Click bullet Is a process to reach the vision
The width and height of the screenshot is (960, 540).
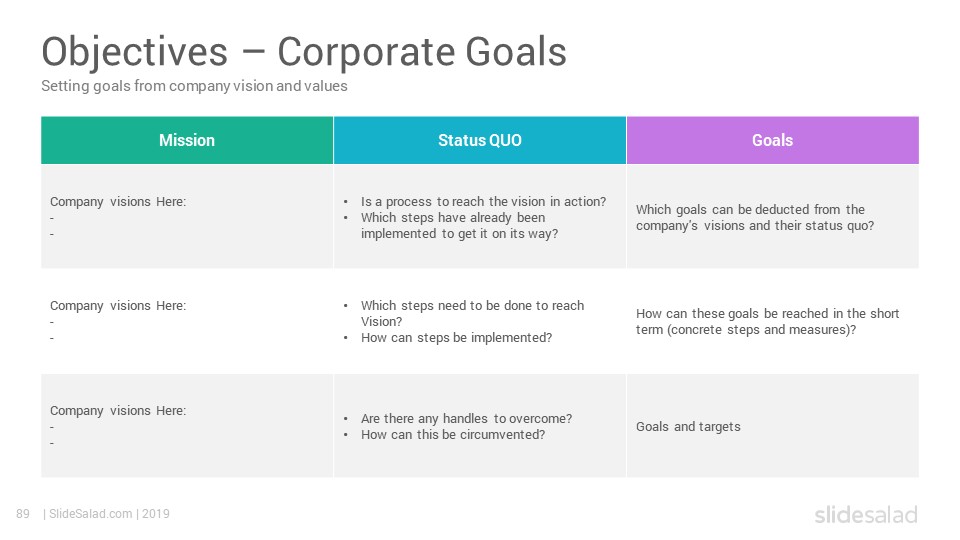click(x=483, y=201)
